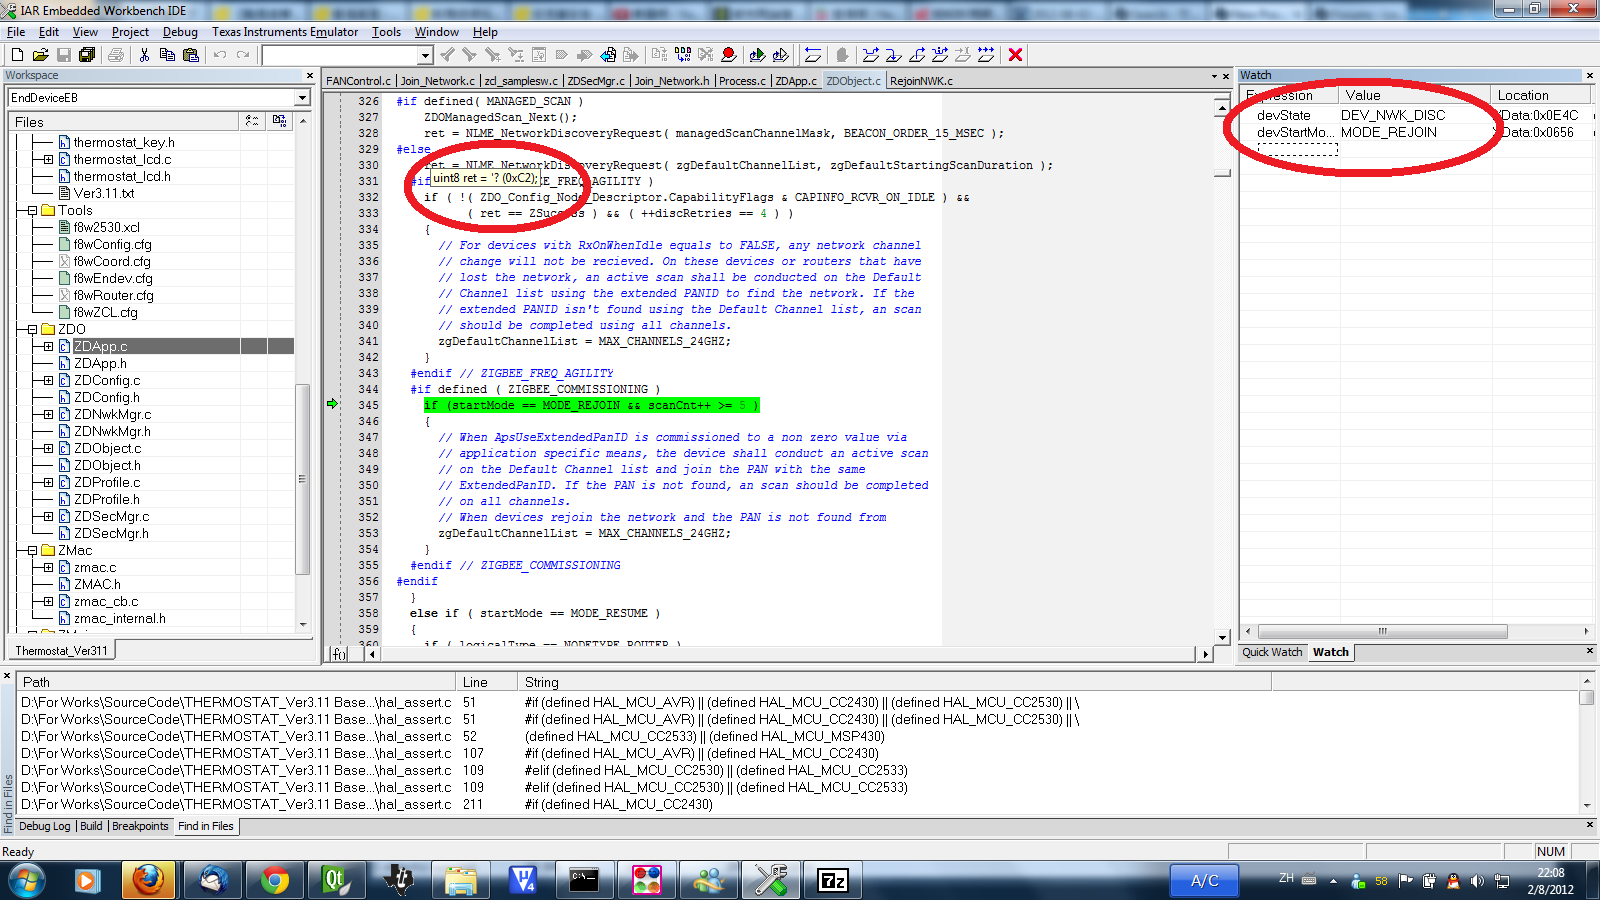The image size is (1600, 900).
Task: Click the Save All toolbar icon
Action: pos(87,55)
